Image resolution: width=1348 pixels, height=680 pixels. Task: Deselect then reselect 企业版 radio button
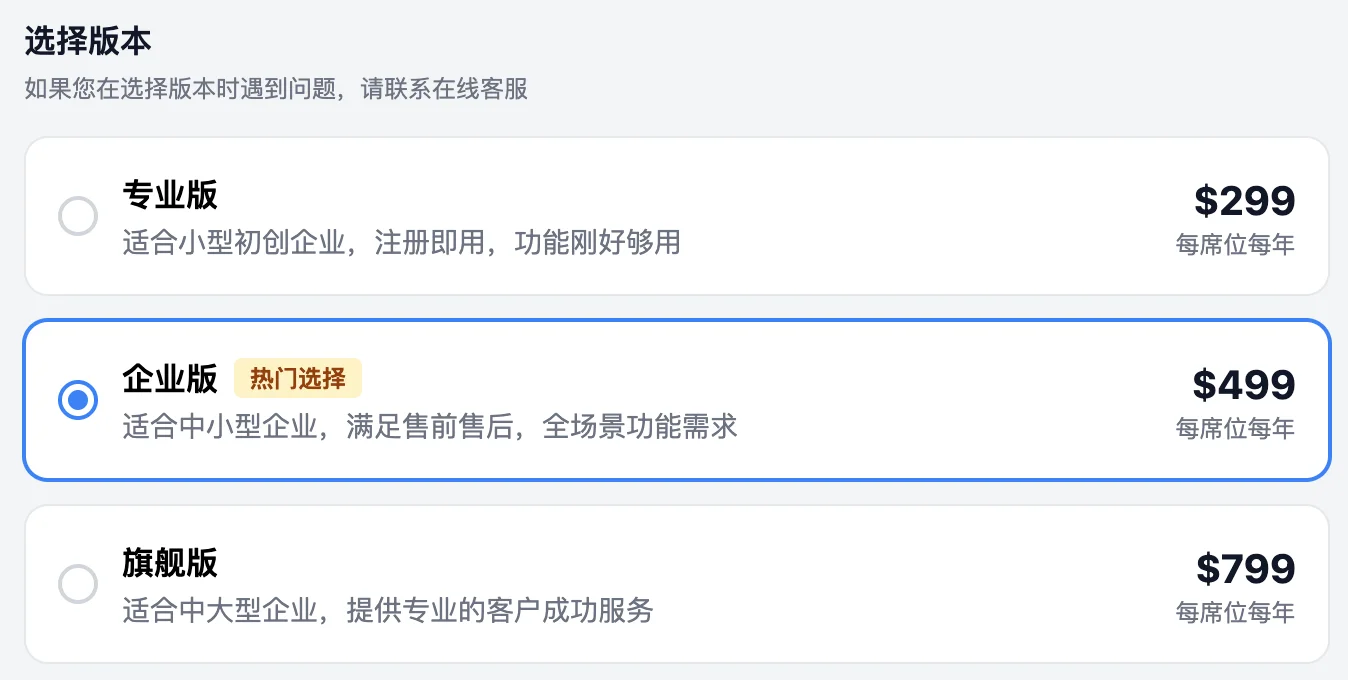click(78, 400)
